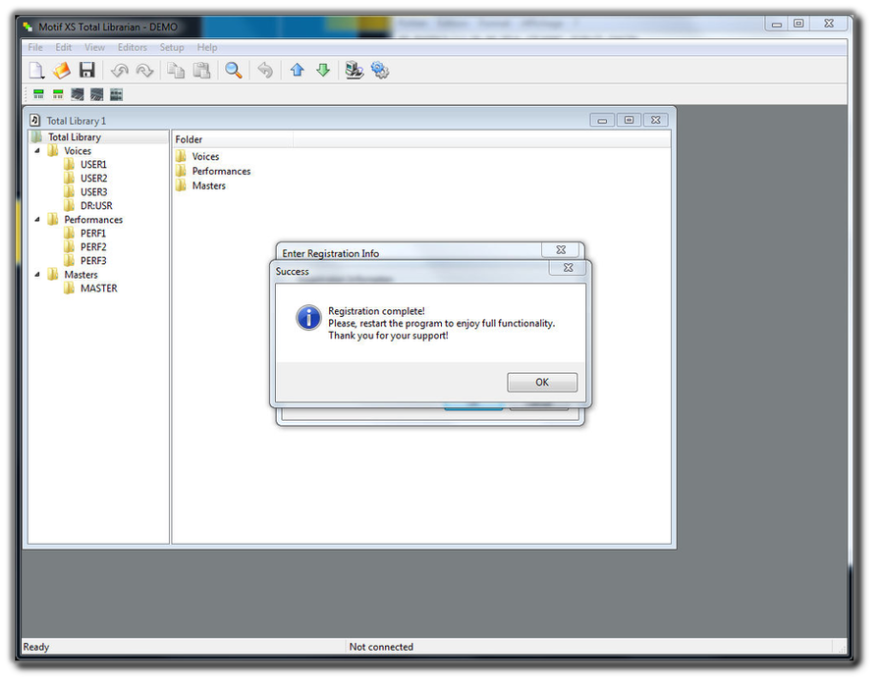The width and height of the screenshot is (878, 685).
Task: Click the first green-display icon on second toolbar
Action: tap(39, 94)
